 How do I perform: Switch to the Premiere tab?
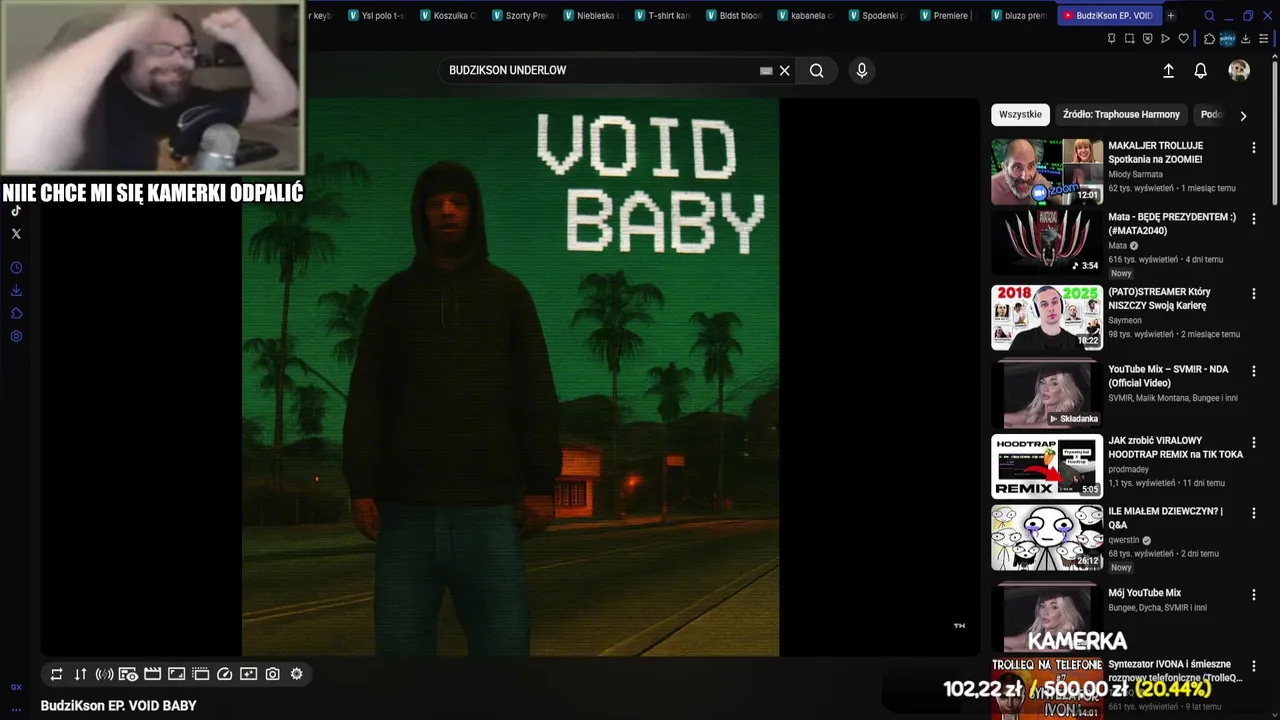[x=947, y=16]
